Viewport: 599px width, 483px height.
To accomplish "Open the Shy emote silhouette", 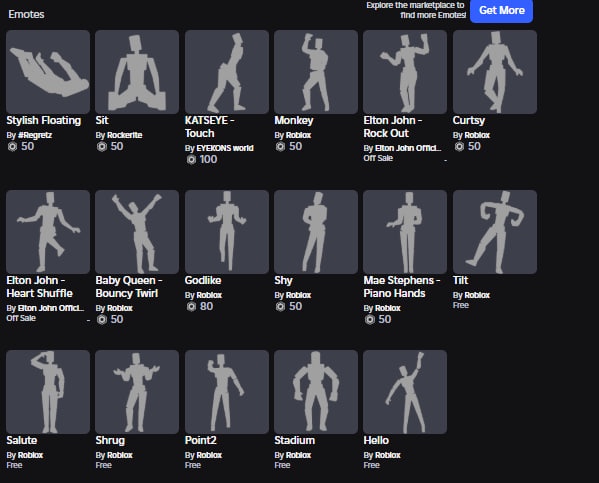I will (x=316, y=232).
